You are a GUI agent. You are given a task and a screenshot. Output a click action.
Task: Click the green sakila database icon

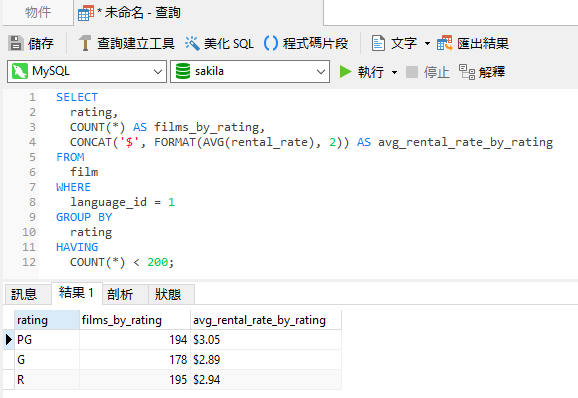[183, 71]
